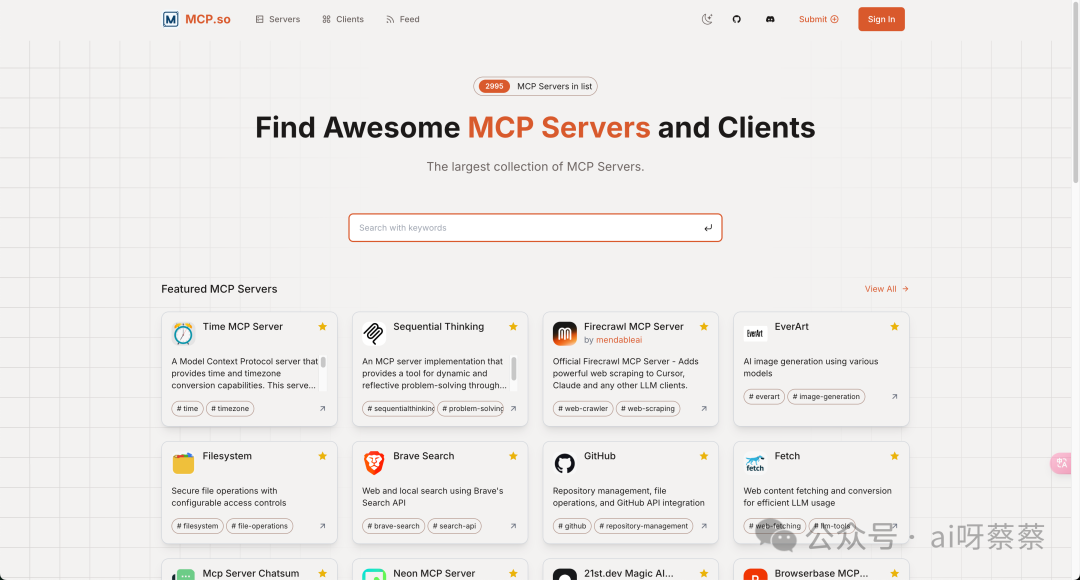Select the # file-operations tag
1080x580 pixels.
tap(259, 526)
